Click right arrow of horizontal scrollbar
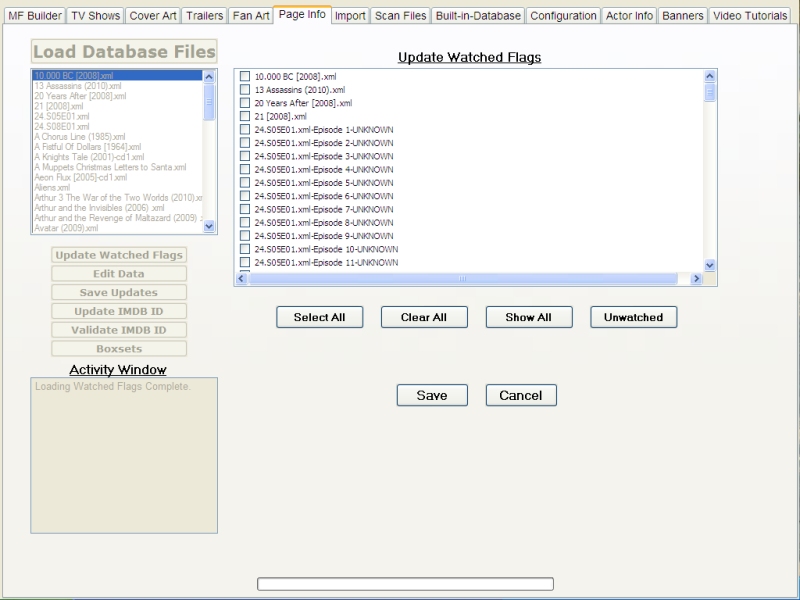Image resolution: width=800 pixels, height=600 pixels. pos(697,280)
